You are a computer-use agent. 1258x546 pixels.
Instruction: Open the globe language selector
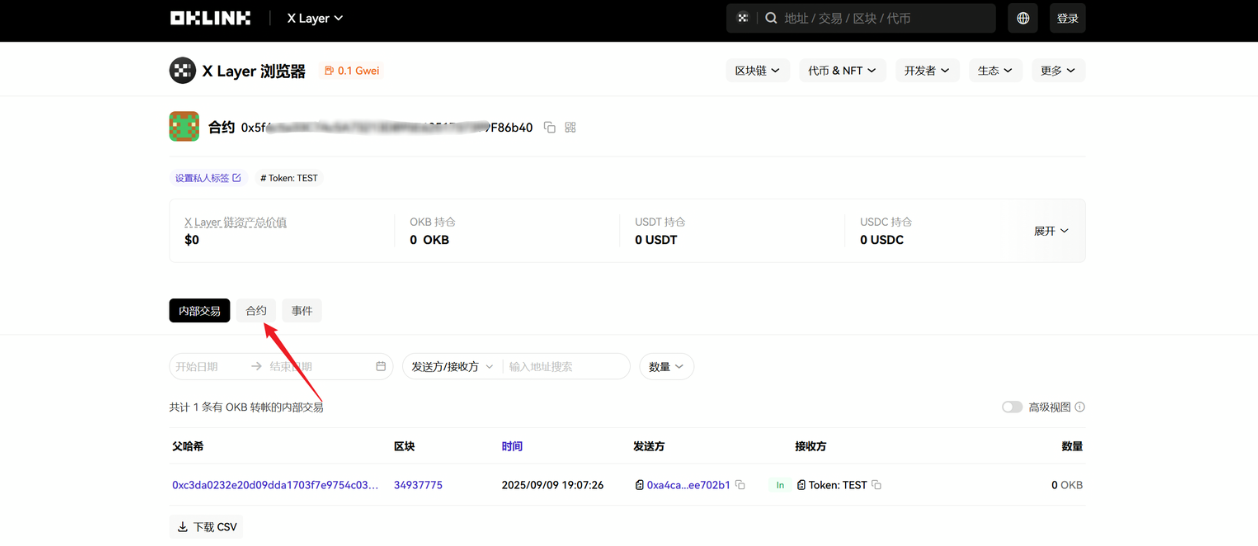coord(1023,18)
